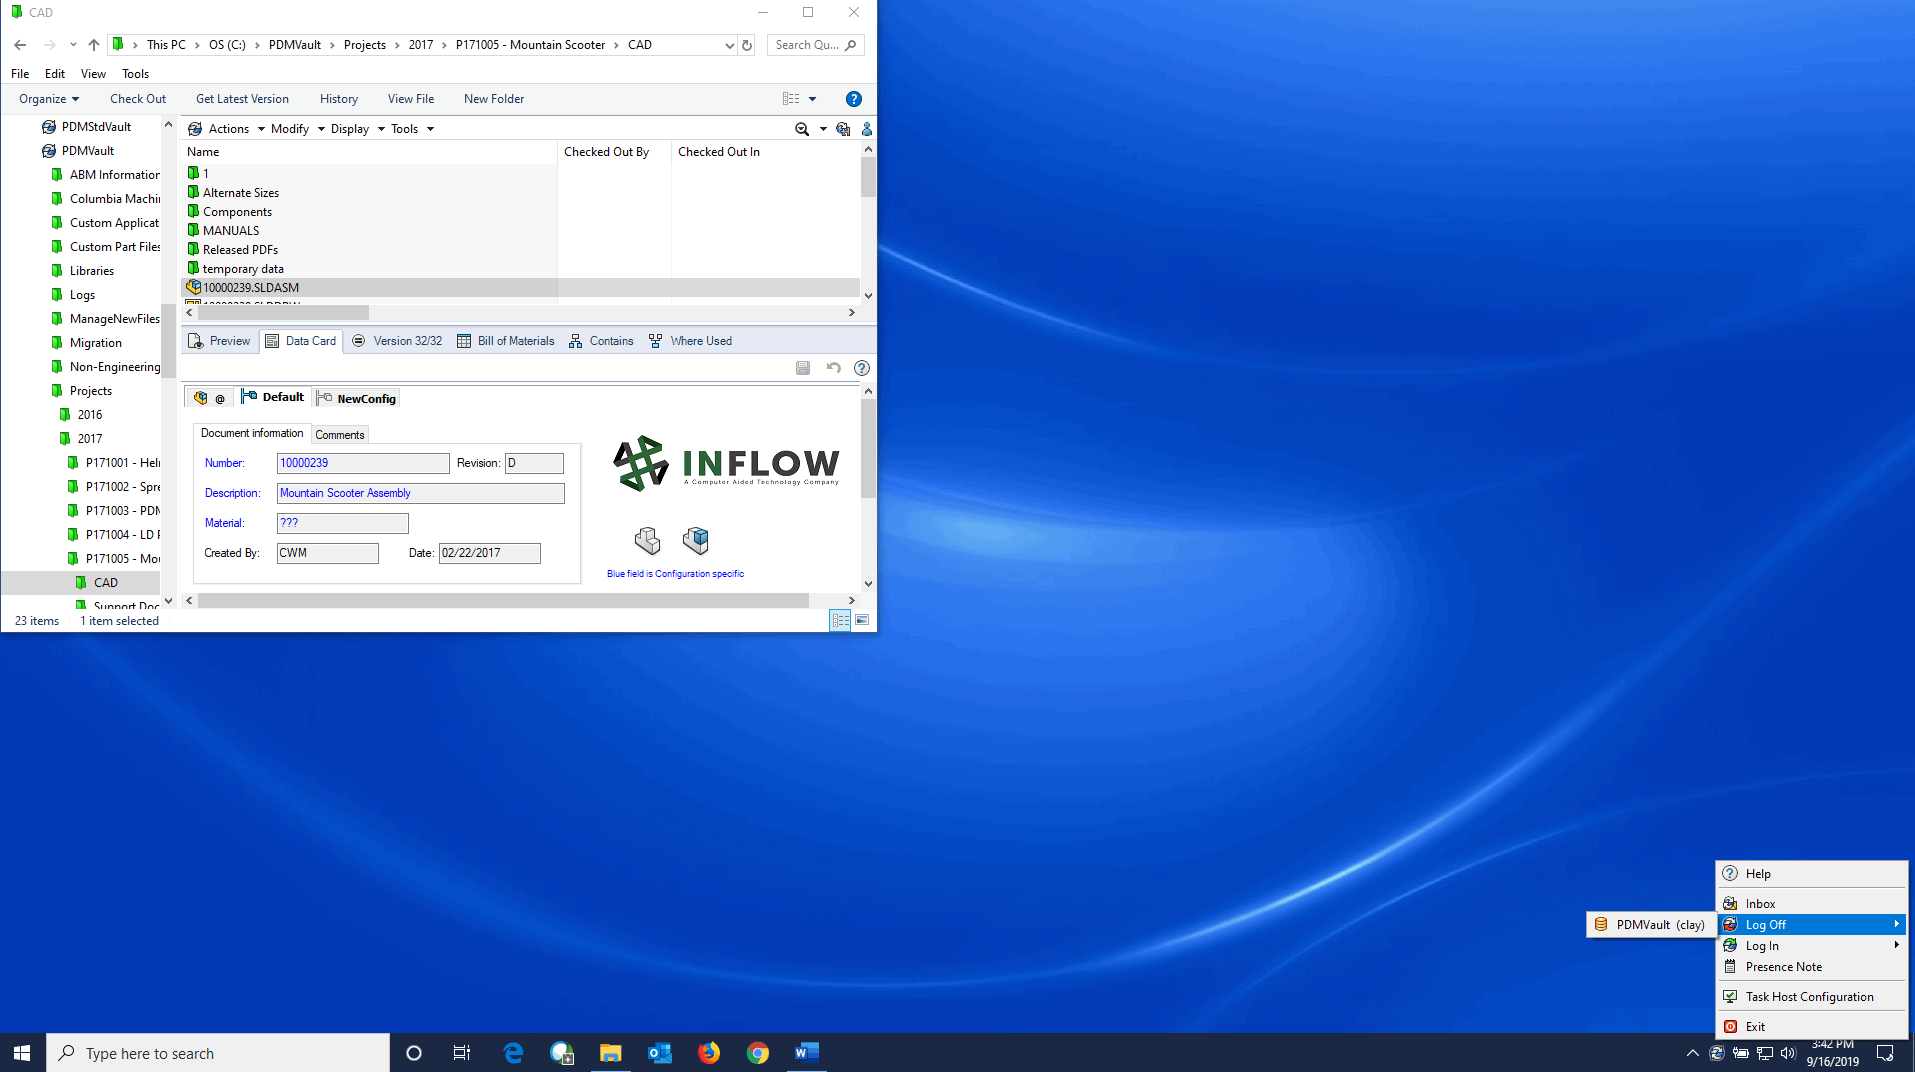This screenshot has width=1915, height=1072.
Task: Click the Components folder in file list
Action: pyautogui.click(x=237, y=212)
